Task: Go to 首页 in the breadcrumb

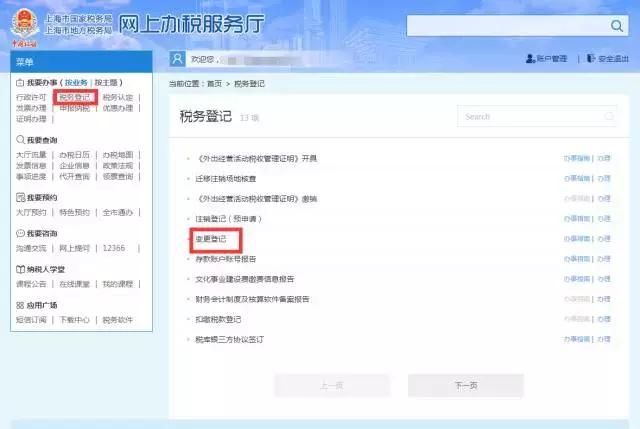Action: pyautogui.click(x=214, y=85)
